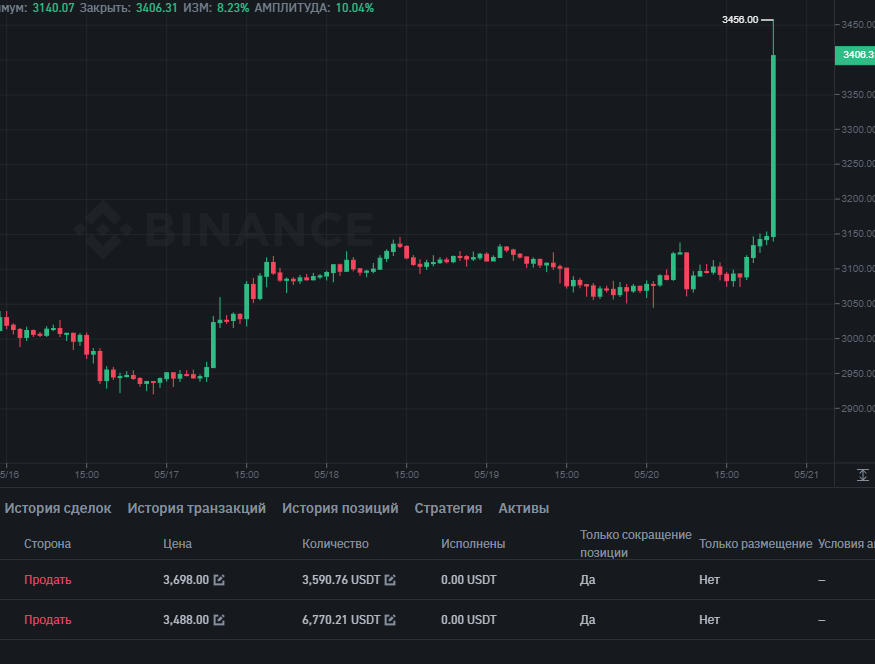
Task: Edit quantity of the 3,590.76 USDT order
Action: point(391,580)
